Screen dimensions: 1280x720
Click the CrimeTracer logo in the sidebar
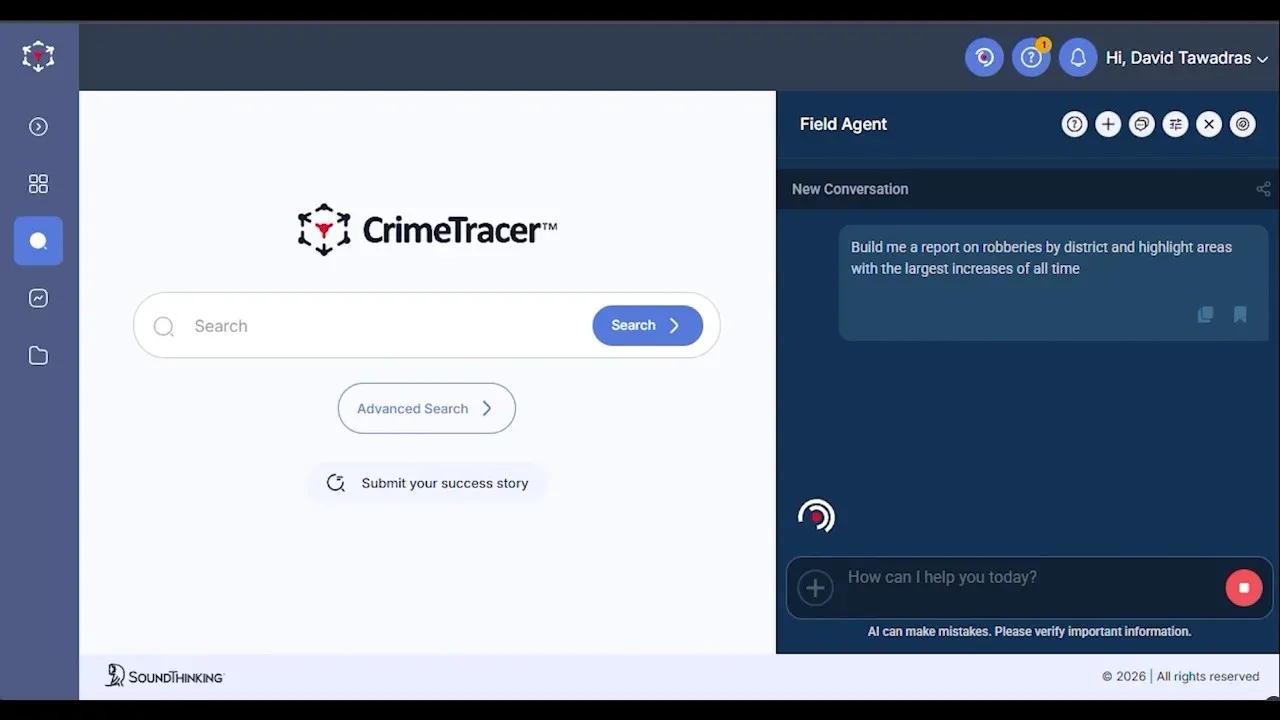[x=38, y=57]
